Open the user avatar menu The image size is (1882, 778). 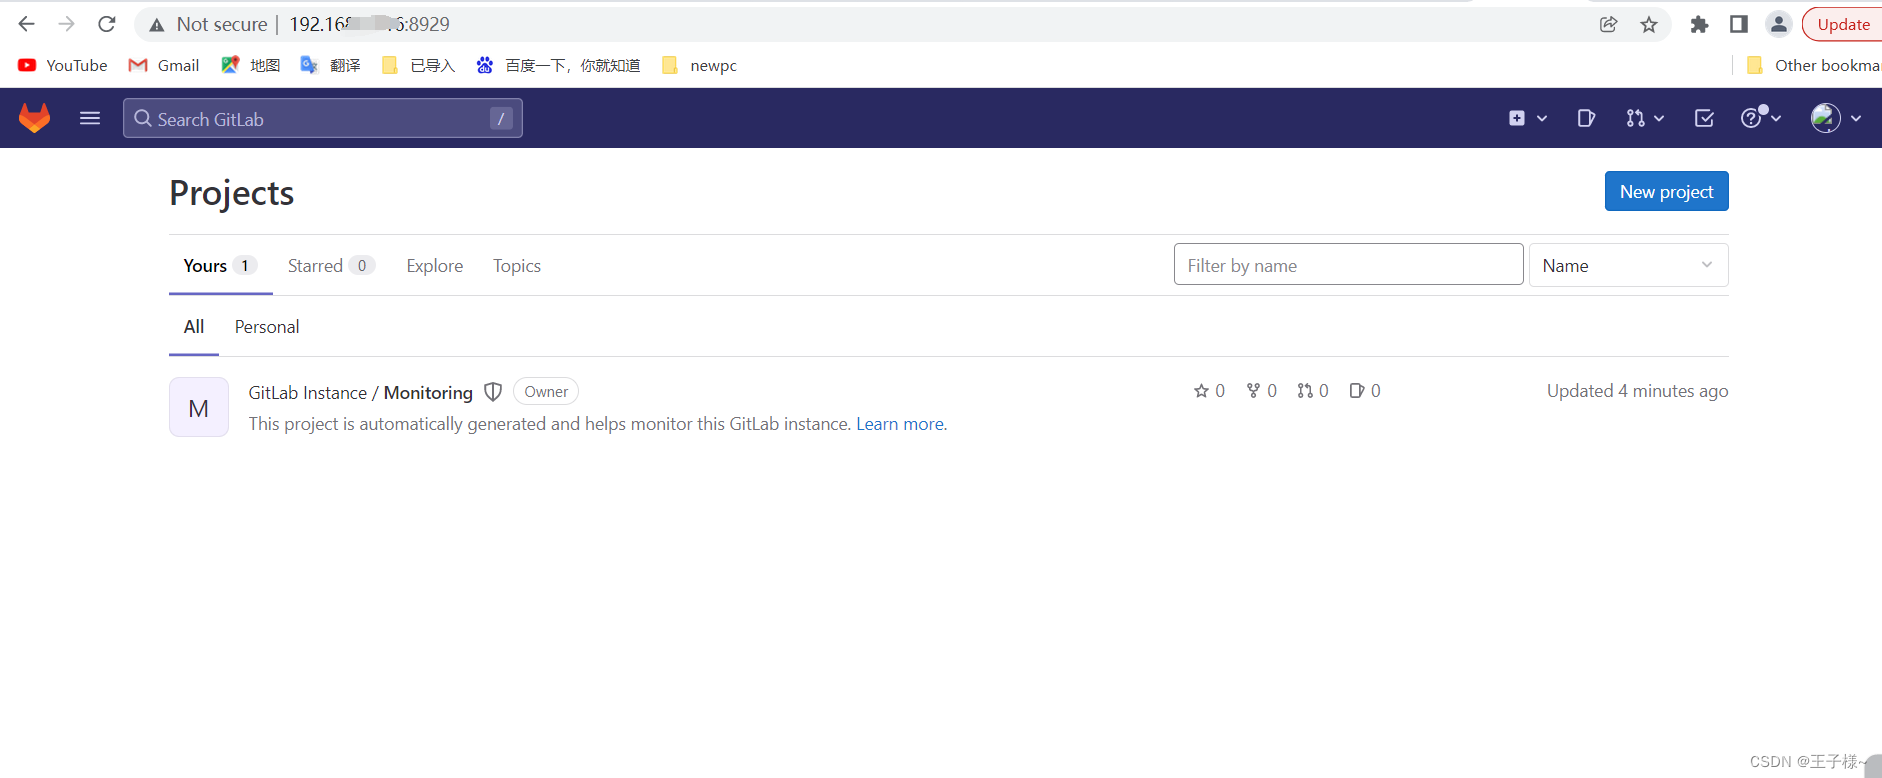tap(1836, 118)
